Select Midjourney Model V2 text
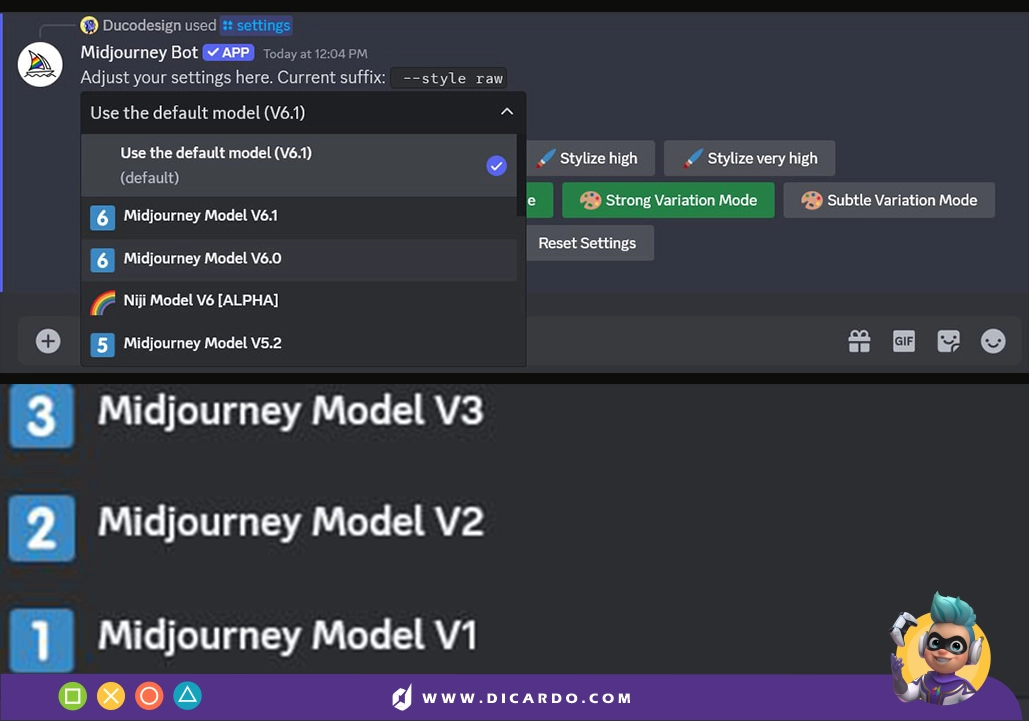Screen dimensions: 1029x721 (x=291, y=523)
